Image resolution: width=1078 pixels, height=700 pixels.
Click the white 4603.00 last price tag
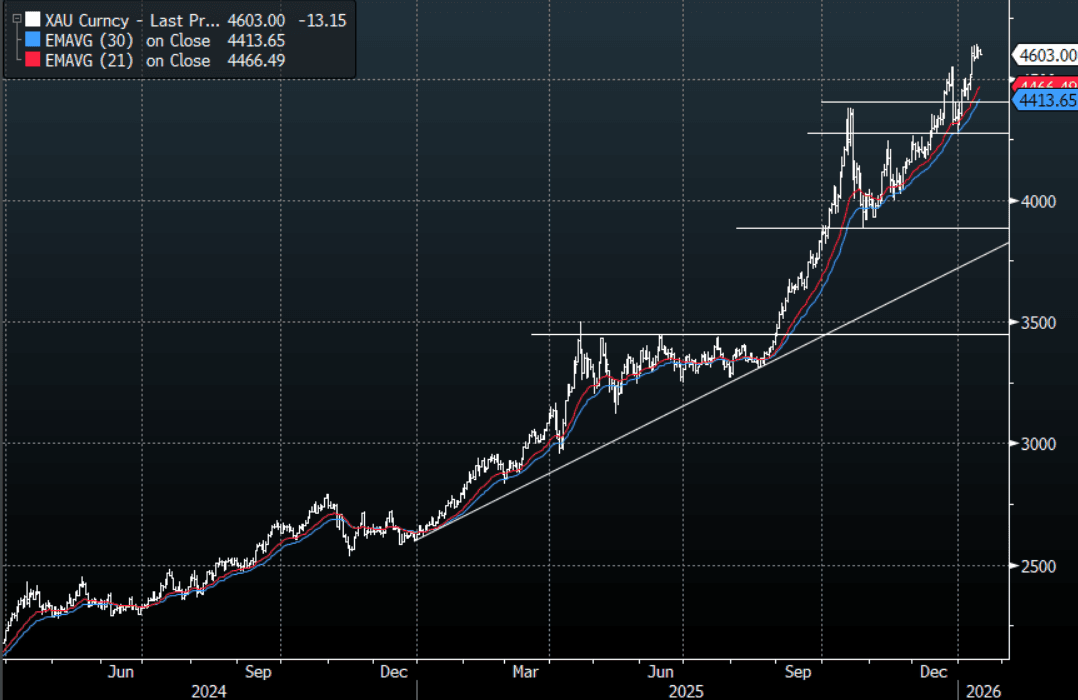point(1046,55)
